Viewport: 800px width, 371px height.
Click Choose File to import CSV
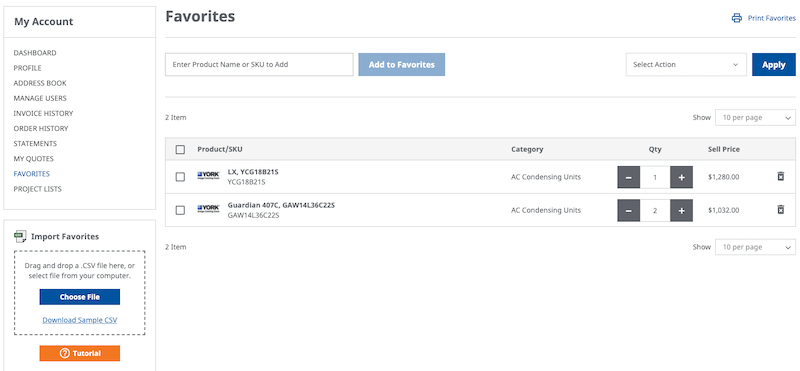pyautogui.click(x=80, y=297)
